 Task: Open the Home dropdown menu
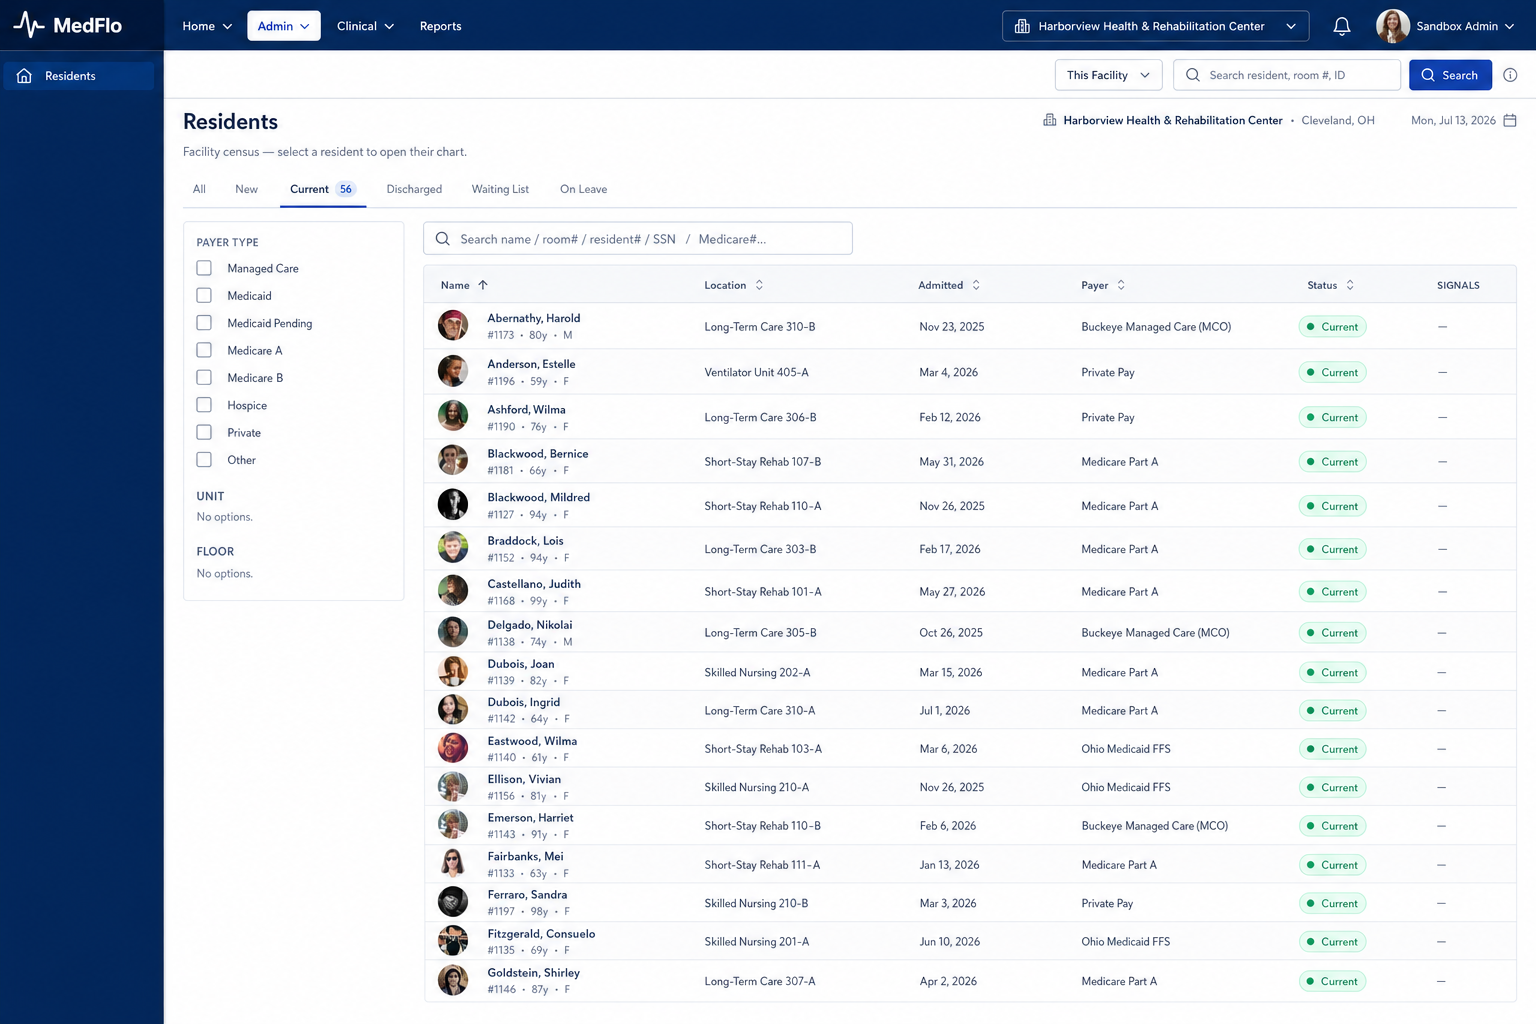coord(207,26)
